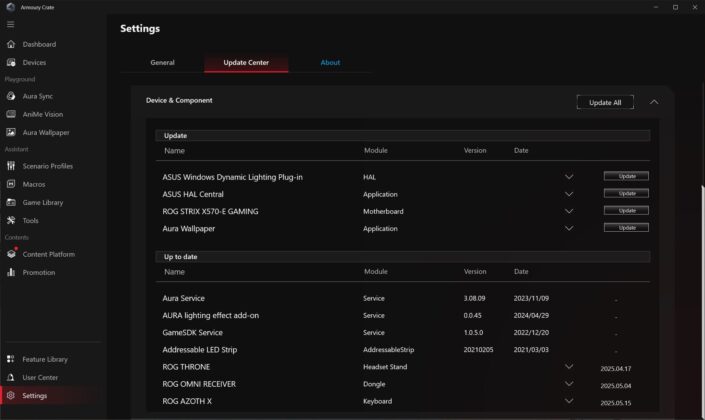Open the About tab
This screenshot has width=705, height=420.
pyautogui.click(x=330, y=63)
